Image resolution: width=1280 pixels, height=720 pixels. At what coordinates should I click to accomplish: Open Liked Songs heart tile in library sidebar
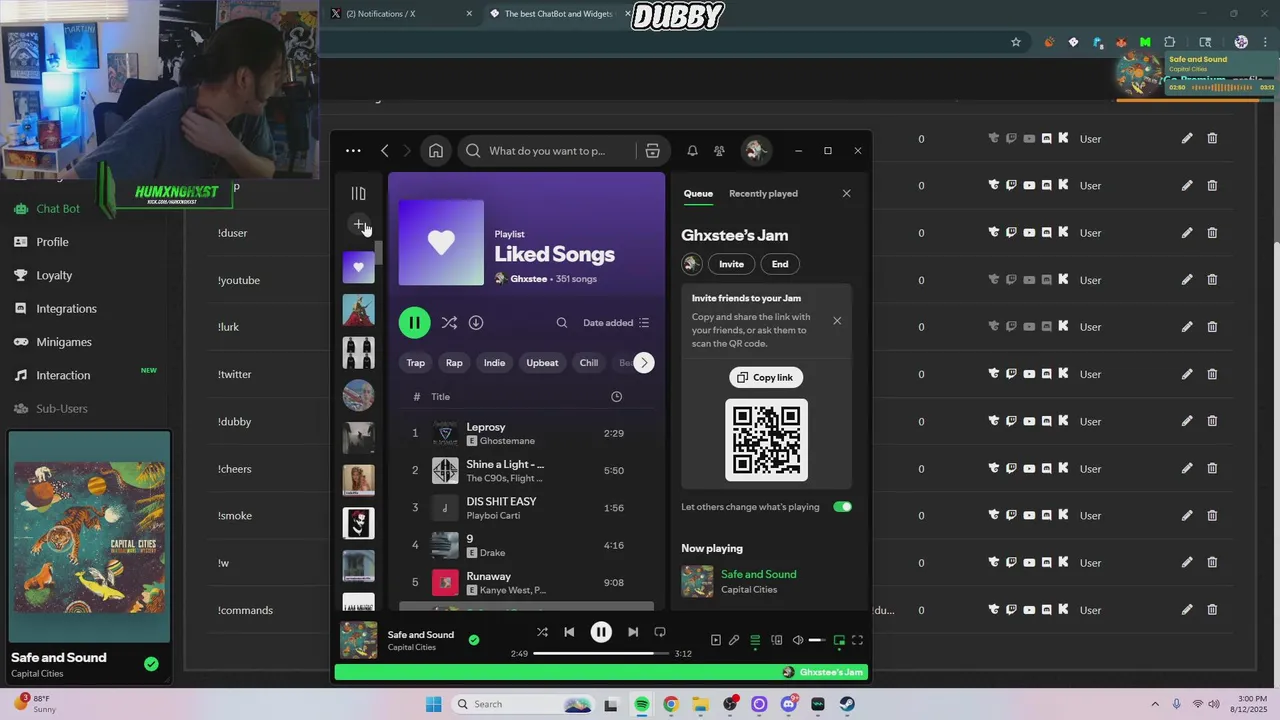(x=359, y=267)
